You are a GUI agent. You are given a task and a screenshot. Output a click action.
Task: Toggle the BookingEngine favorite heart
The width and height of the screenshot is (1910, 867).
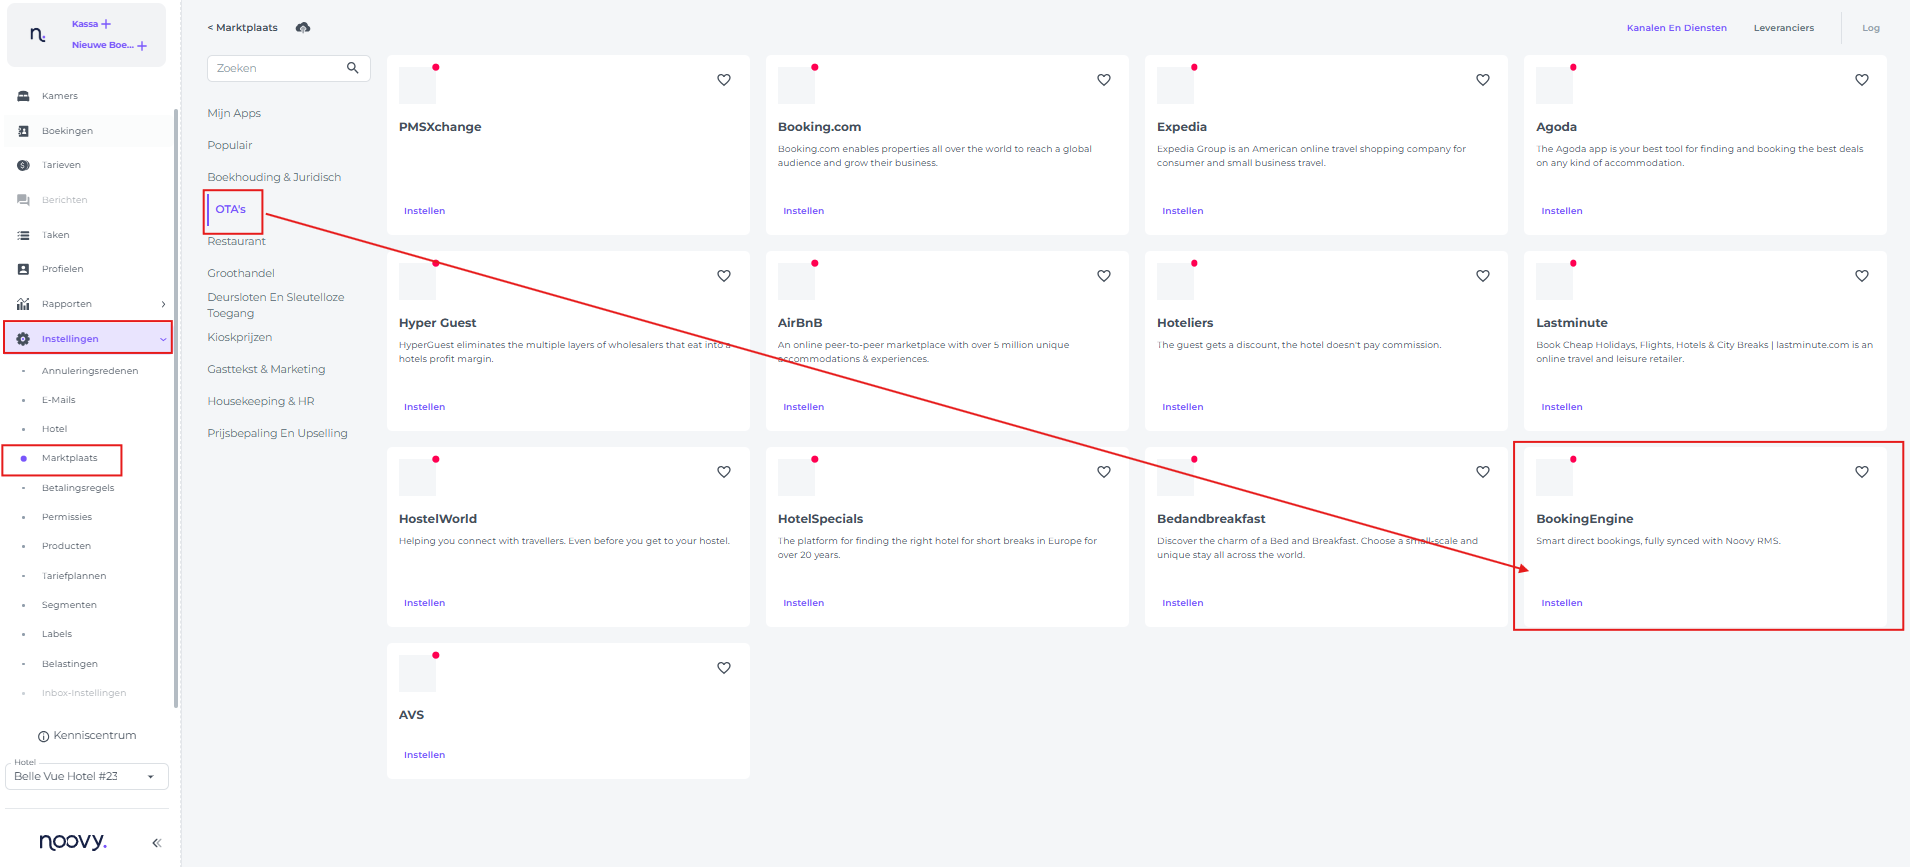point(1862,472)
